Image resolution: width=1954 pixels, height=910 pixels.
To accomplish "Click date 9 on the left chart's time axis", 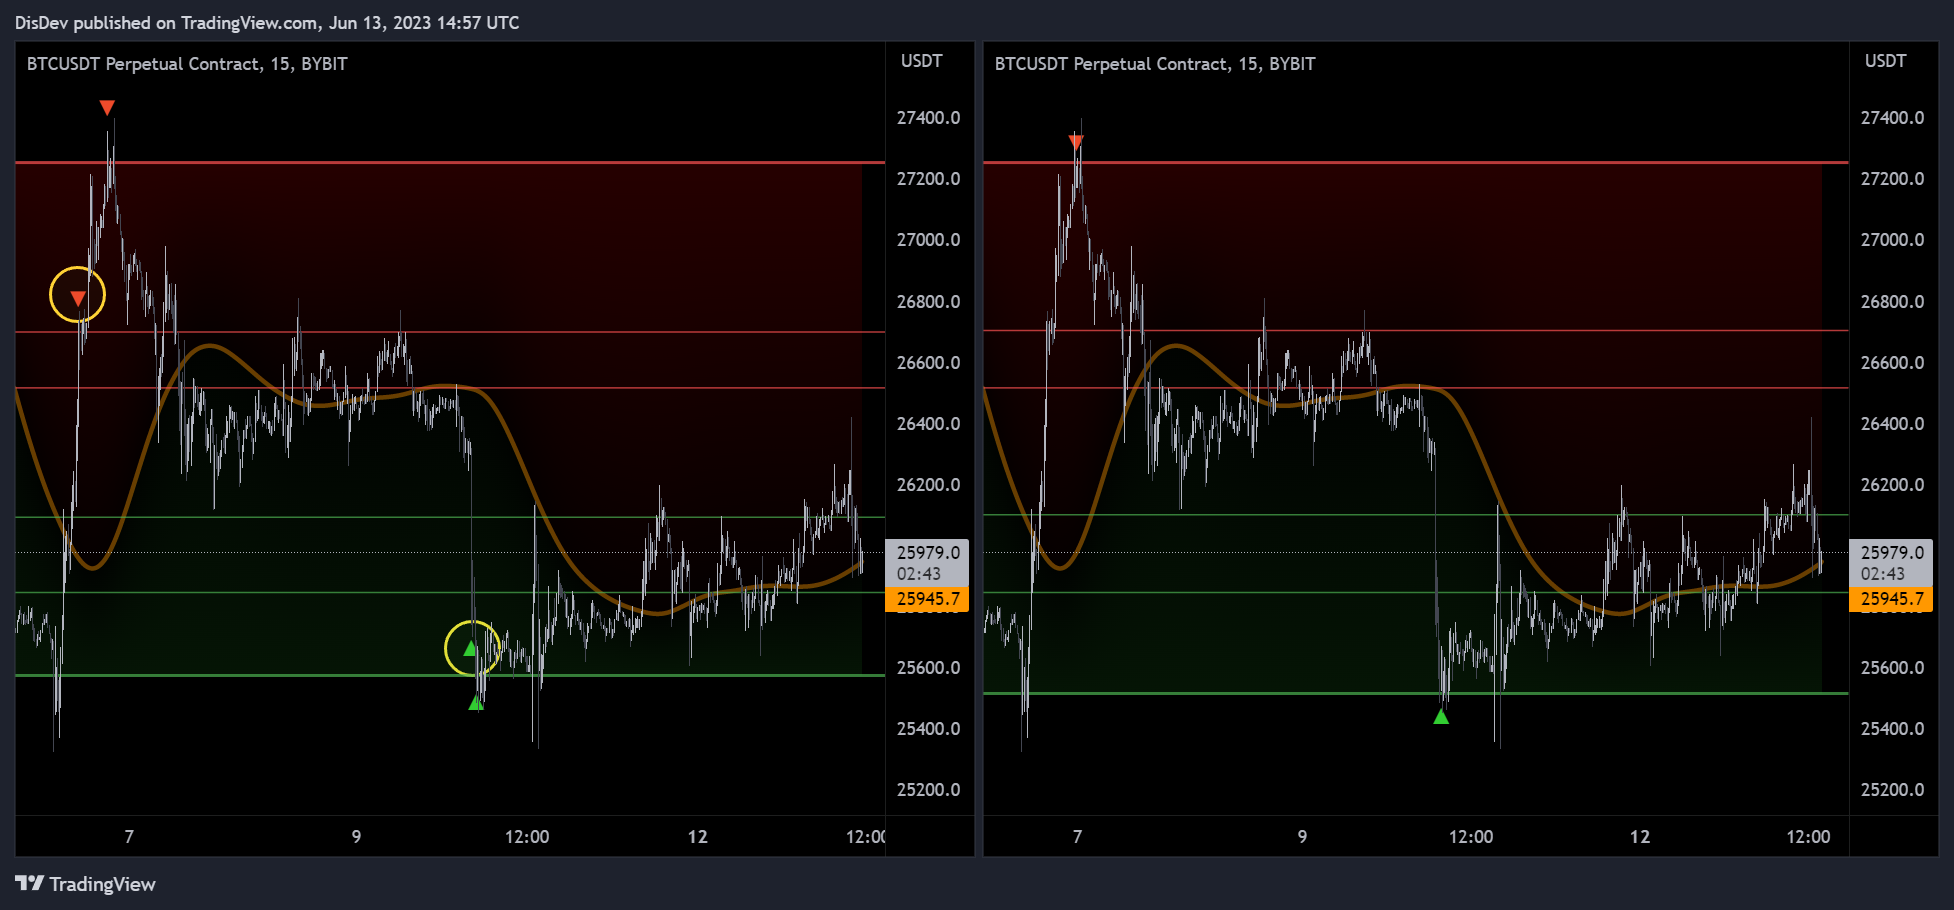I will 356,837.
